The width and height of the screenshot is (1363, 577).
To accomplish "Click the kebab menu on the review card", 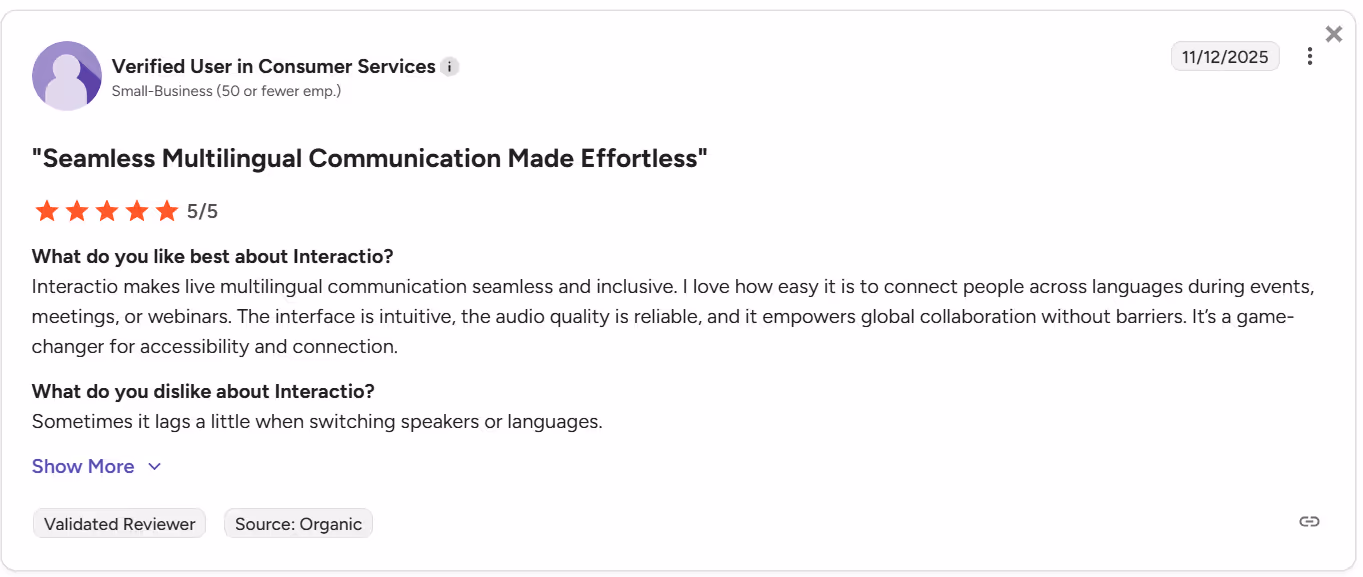I will 1310,56.
